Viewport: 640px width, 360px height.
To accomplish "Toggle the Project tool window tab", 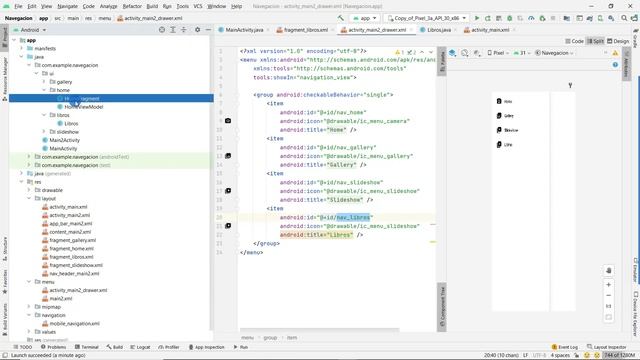I will point(4,37).
